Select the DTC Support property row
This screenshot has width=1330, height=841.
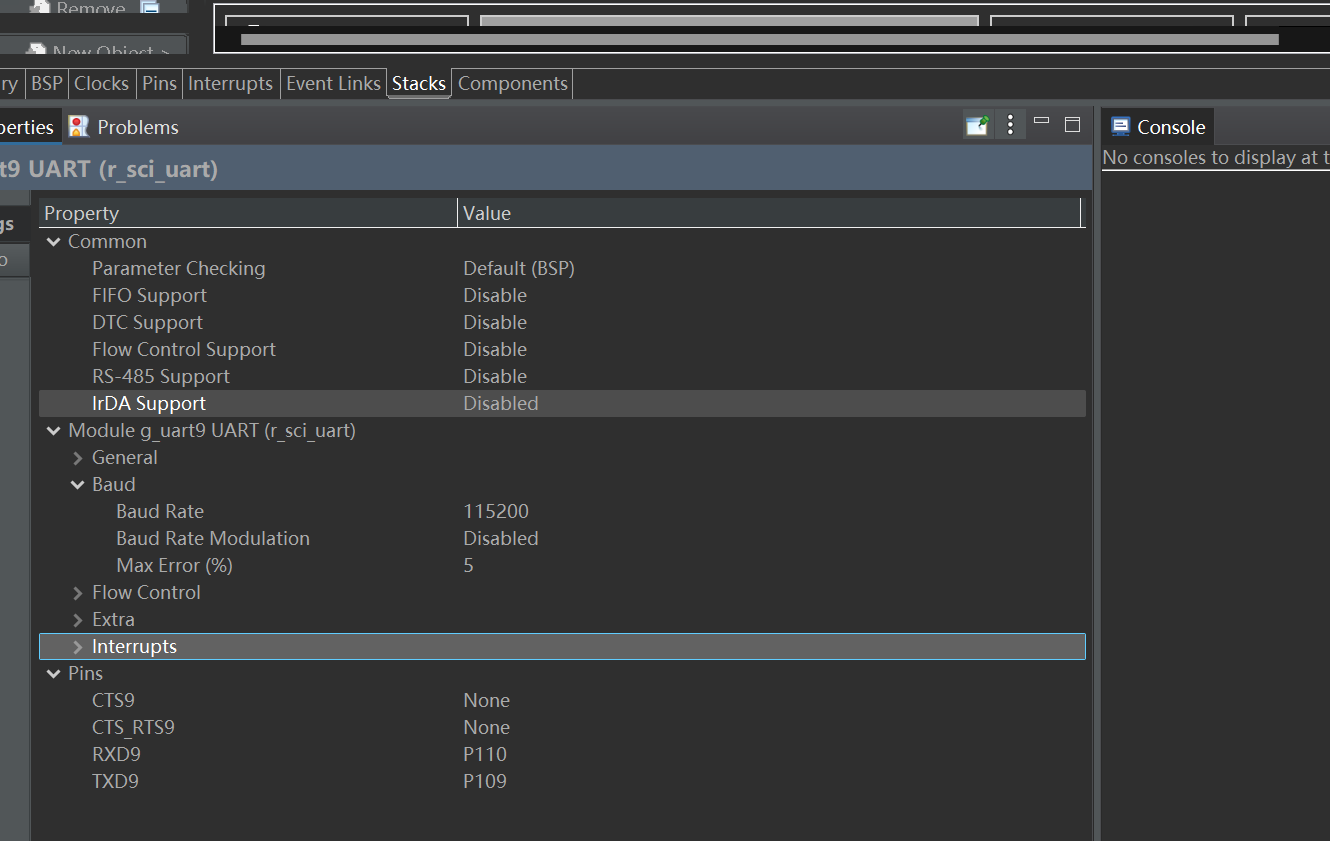pos(562,323)
